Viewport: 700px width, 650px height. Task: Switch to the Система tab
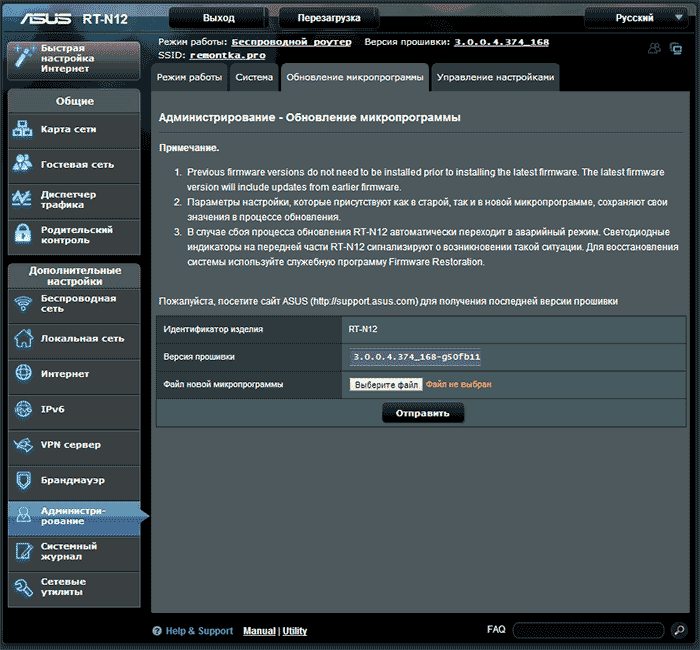click(253, 77)
